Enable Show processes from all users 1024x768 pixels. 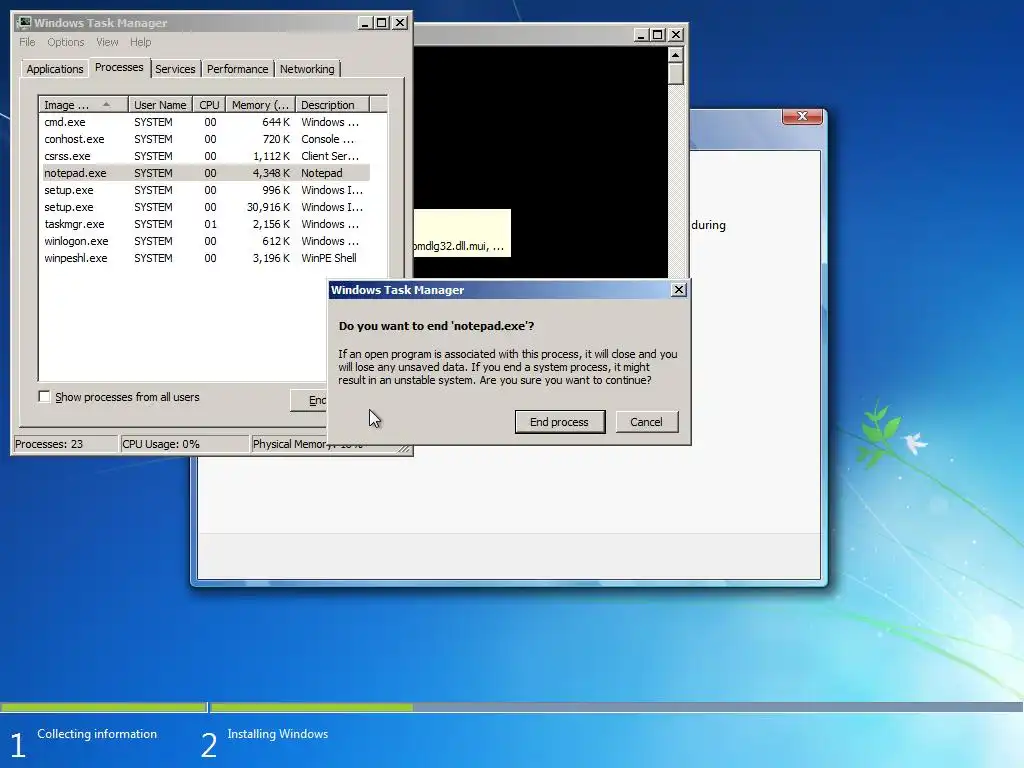coord(44,396)
